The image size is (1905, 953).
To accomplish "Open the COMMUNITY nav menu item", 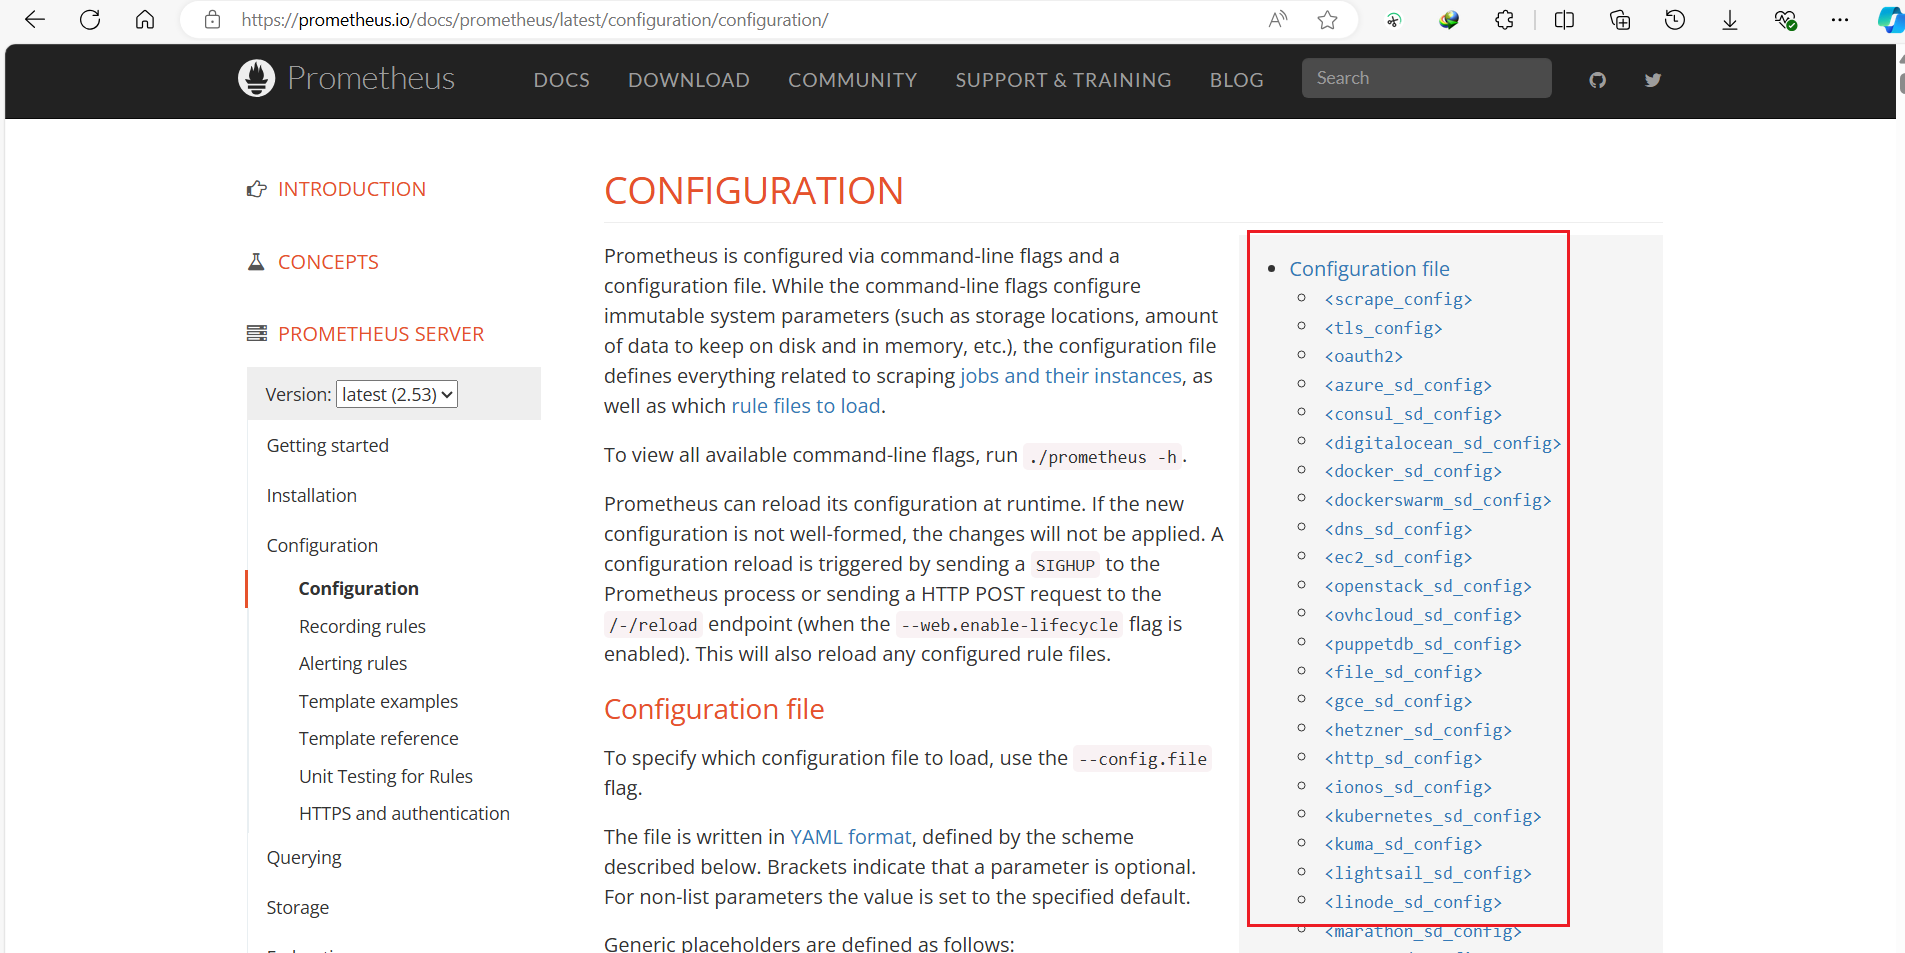I will (853, 80).
